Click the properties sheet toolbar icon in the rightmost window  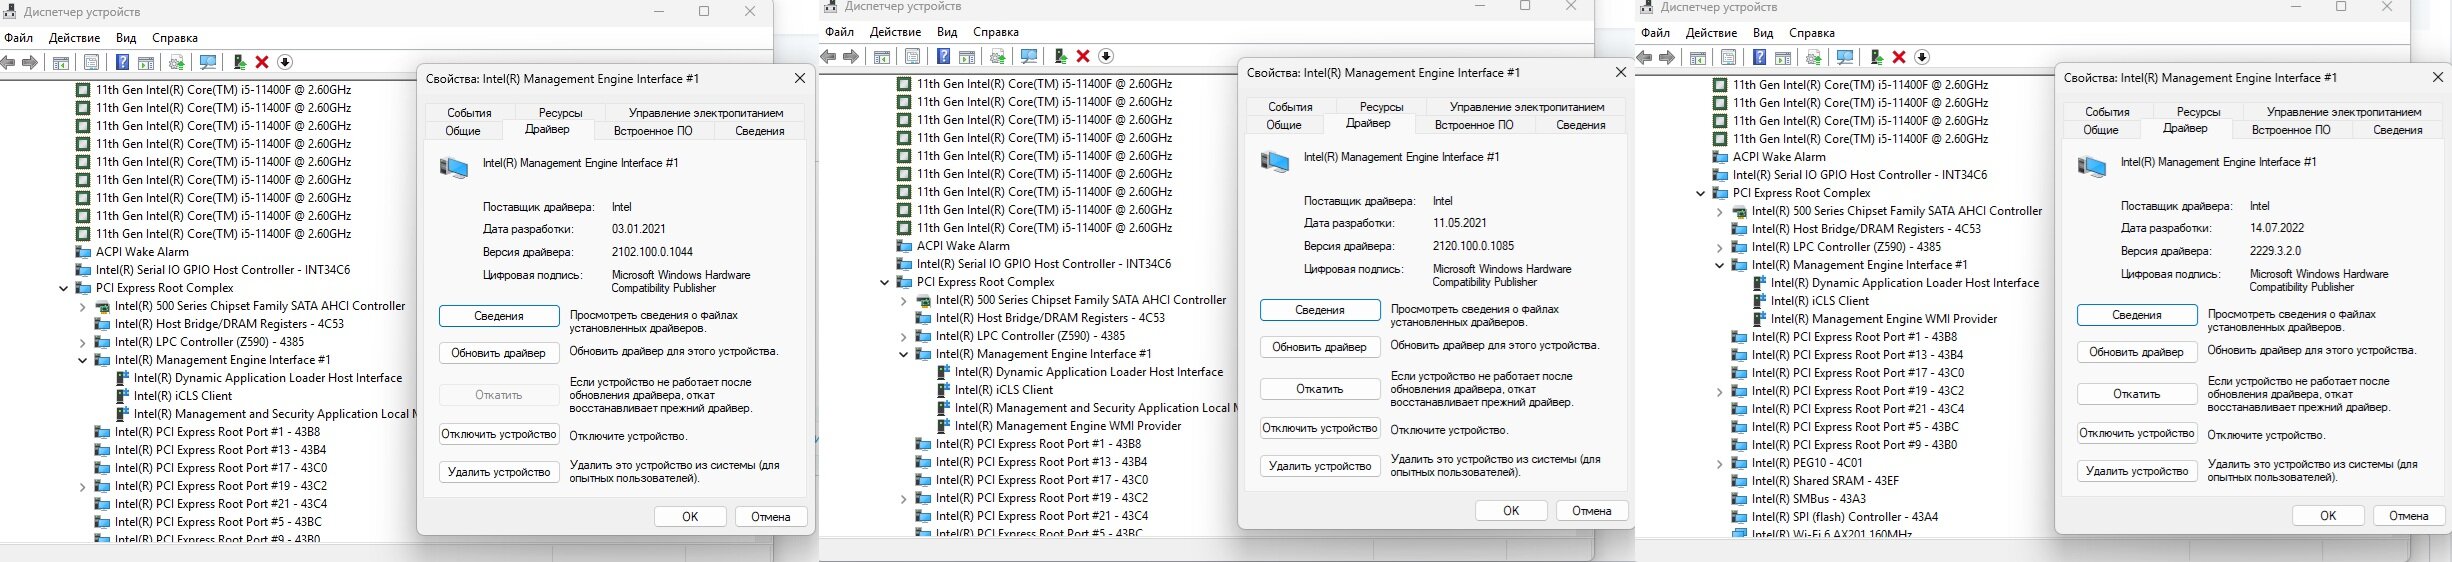[x=1729, y=58]
